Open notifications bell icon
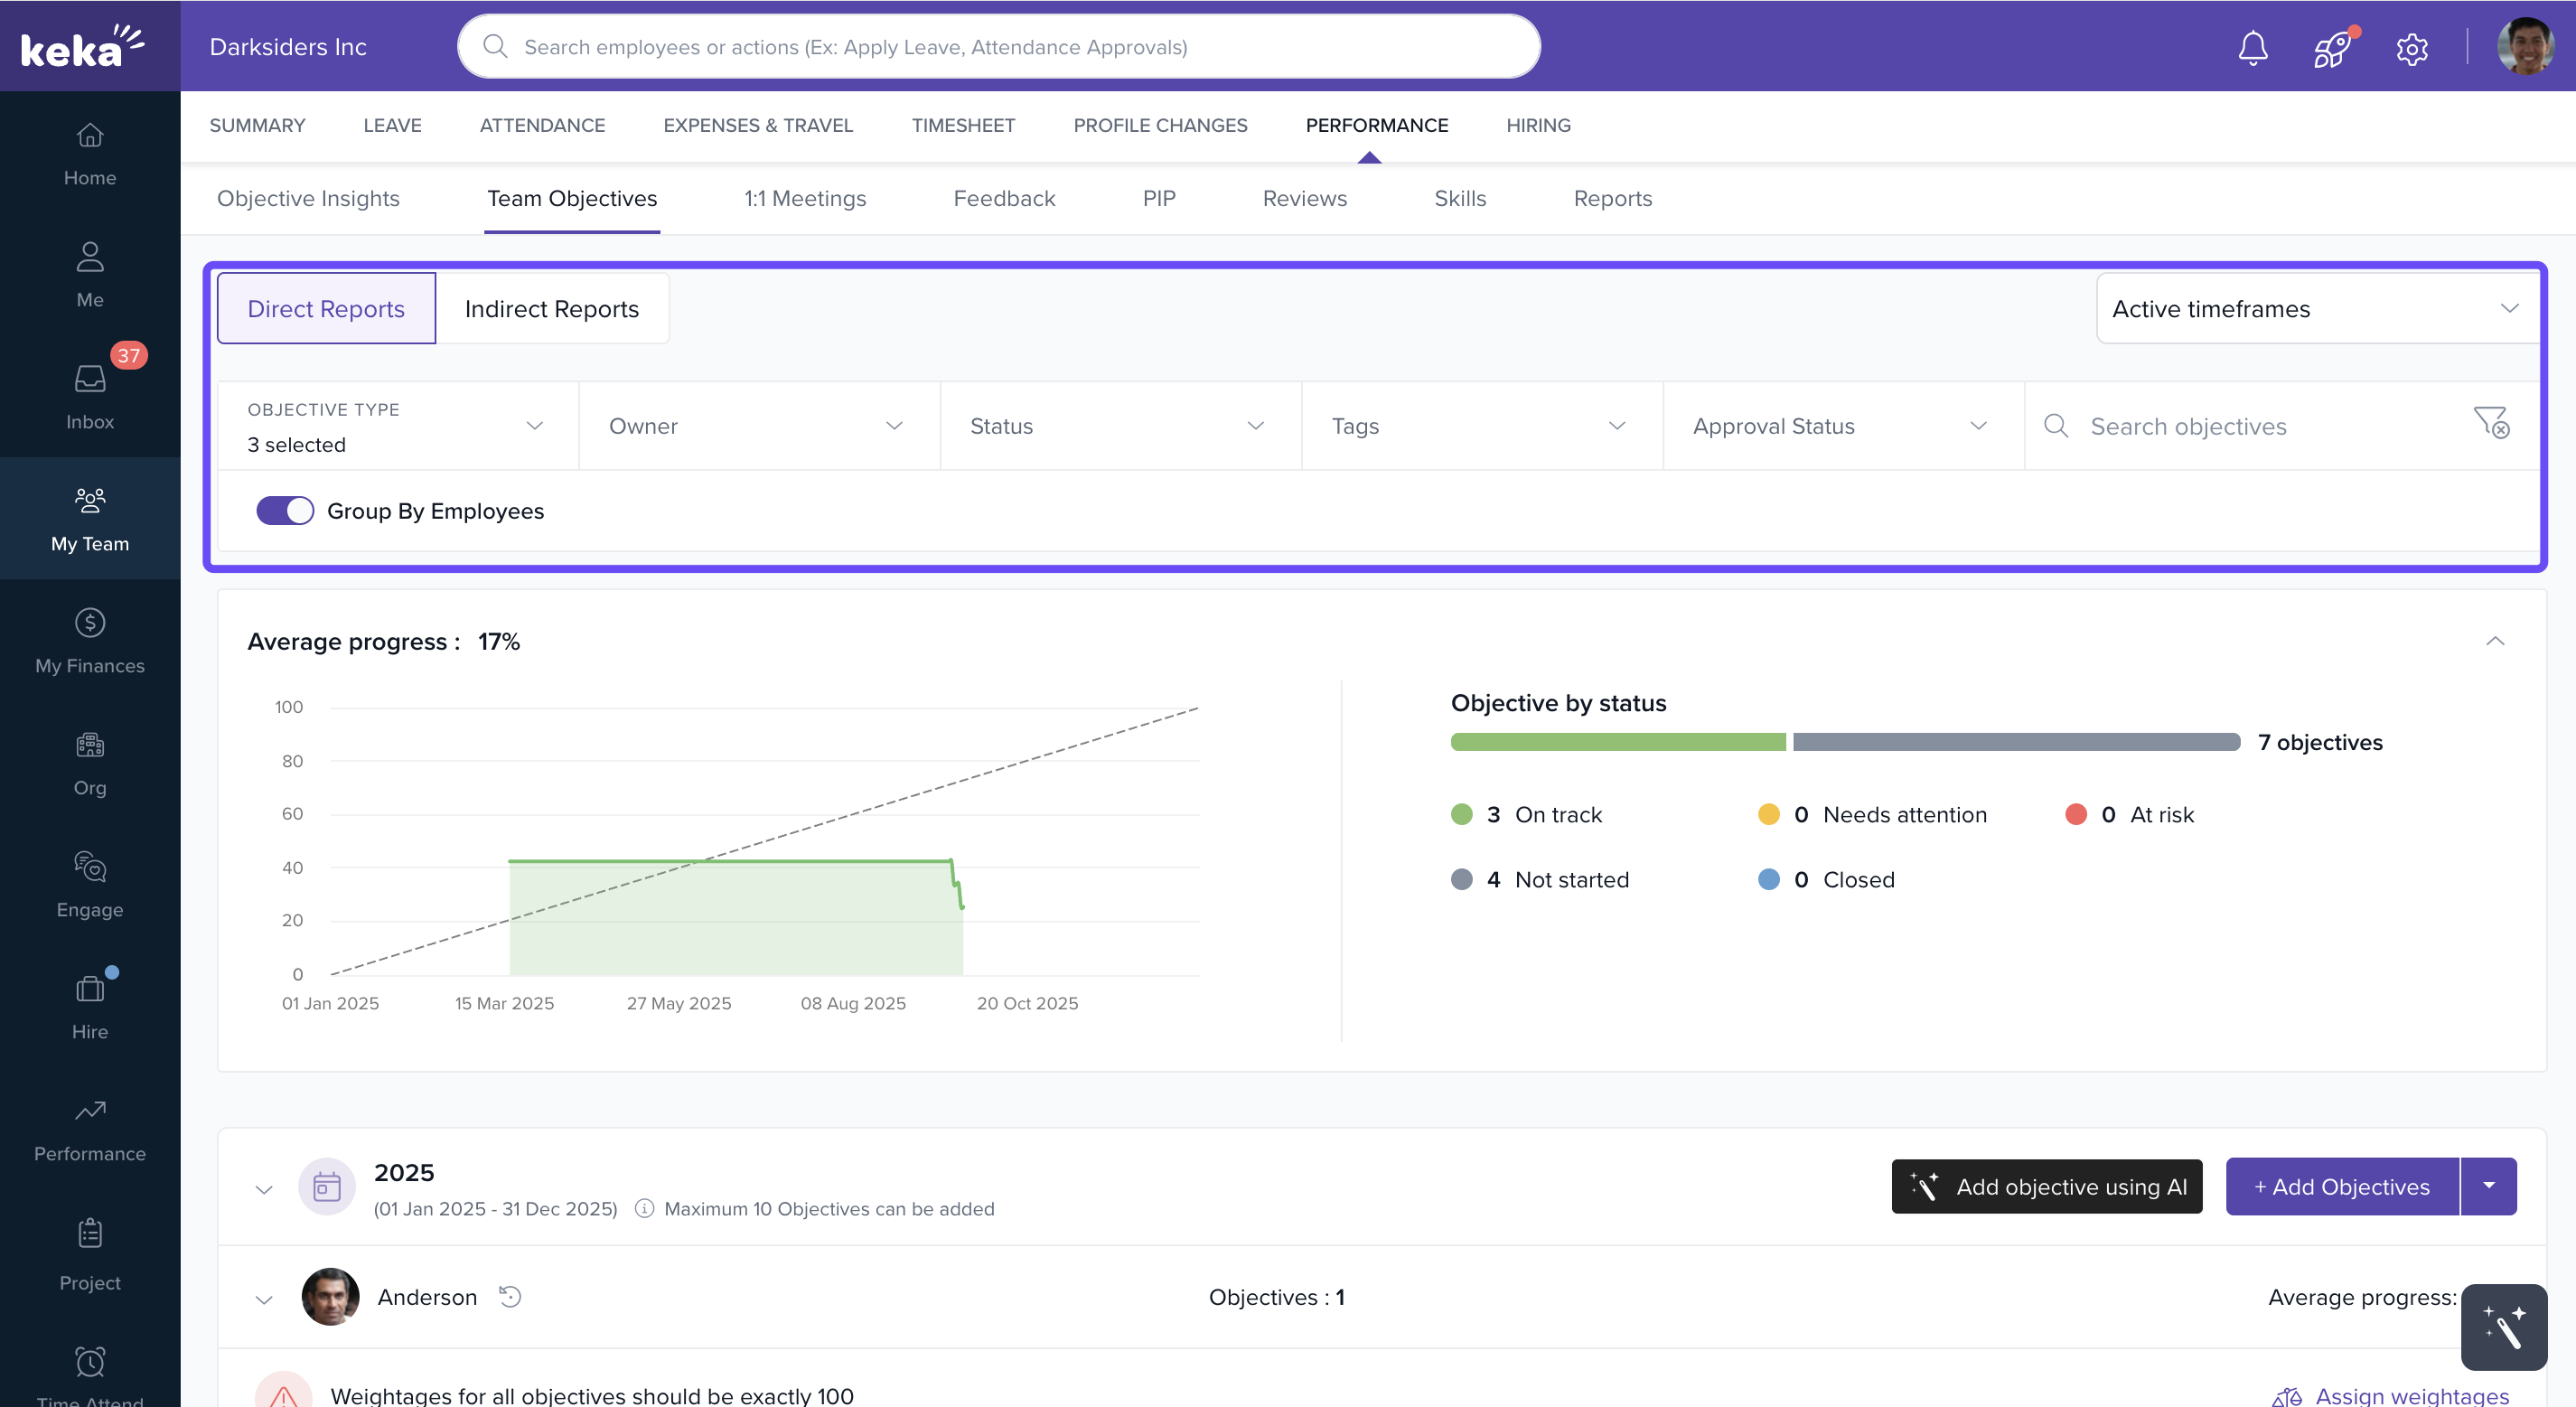 click(2252, 47)
